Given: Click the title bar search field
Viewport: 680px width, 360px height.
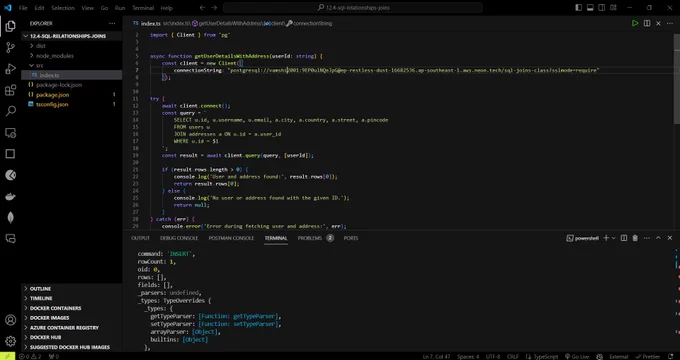Looking at the screenshot, I should (353, 8).
